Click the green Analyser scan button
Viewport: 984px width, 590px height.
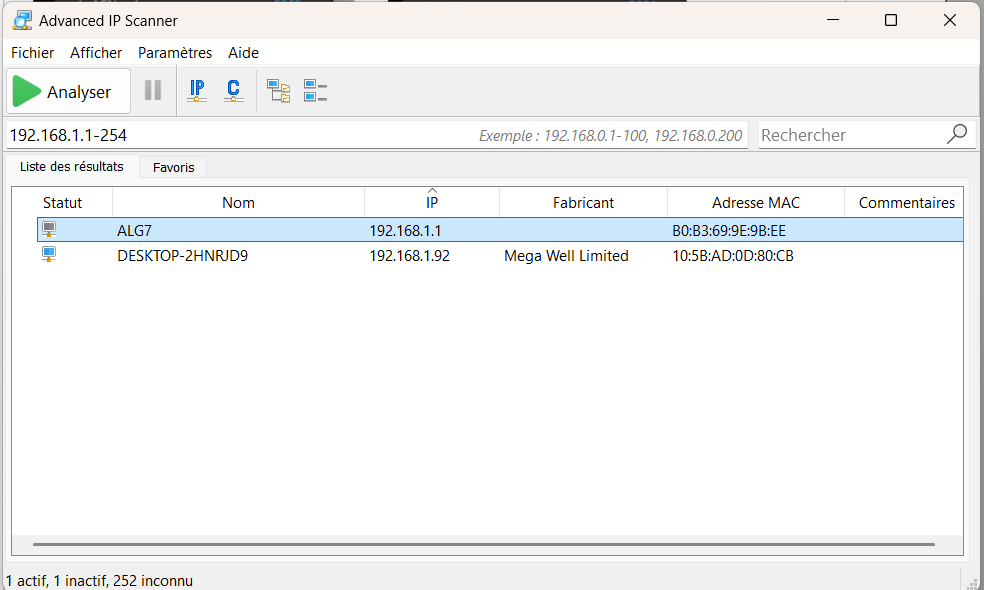(68, 92)
